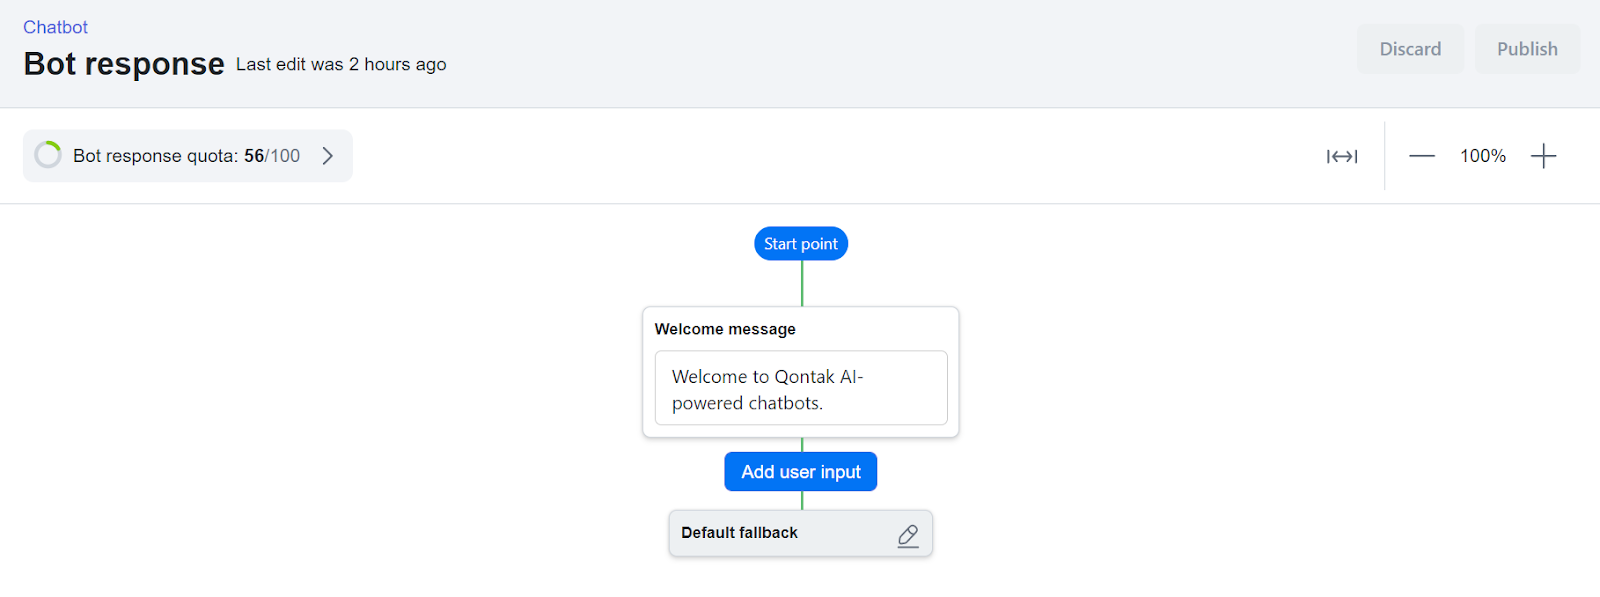Expand quota details with chevron arrow
1600x597 pixels.
click(x=327, y=156)
